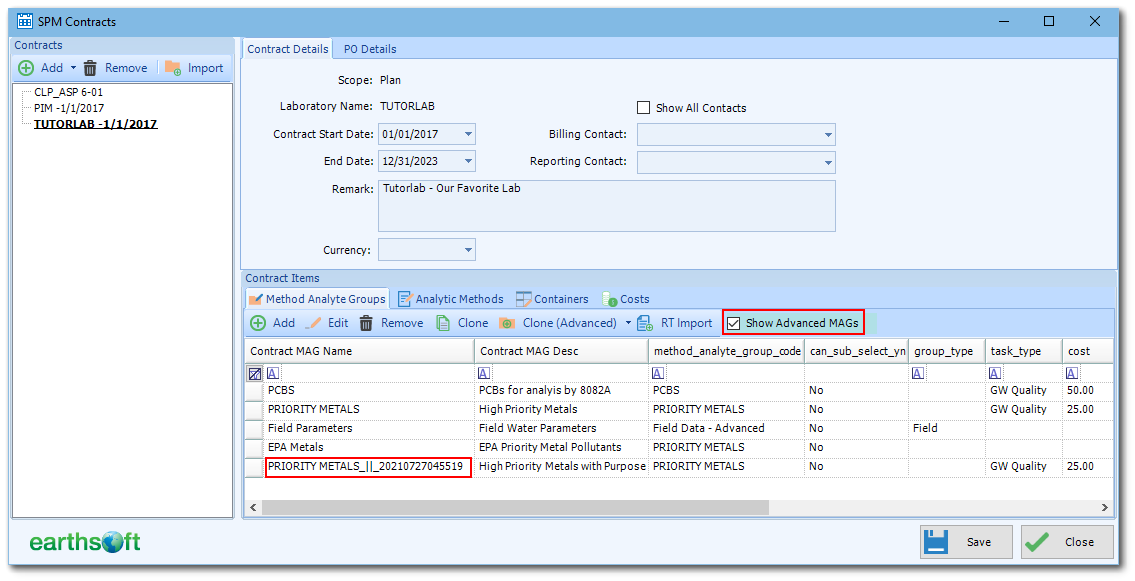
Task: Click the Clone icon for MAGs
Action: tap(443, 323)
